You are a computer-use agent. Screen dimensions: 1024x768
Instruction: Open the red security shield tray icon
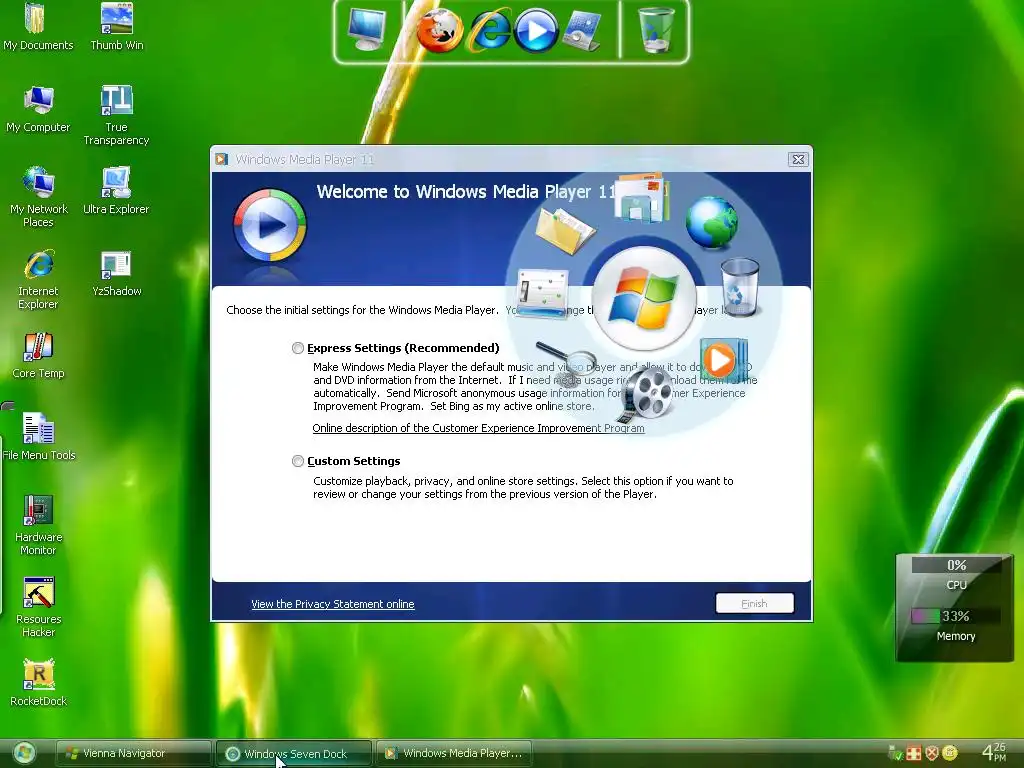(932, 753)
